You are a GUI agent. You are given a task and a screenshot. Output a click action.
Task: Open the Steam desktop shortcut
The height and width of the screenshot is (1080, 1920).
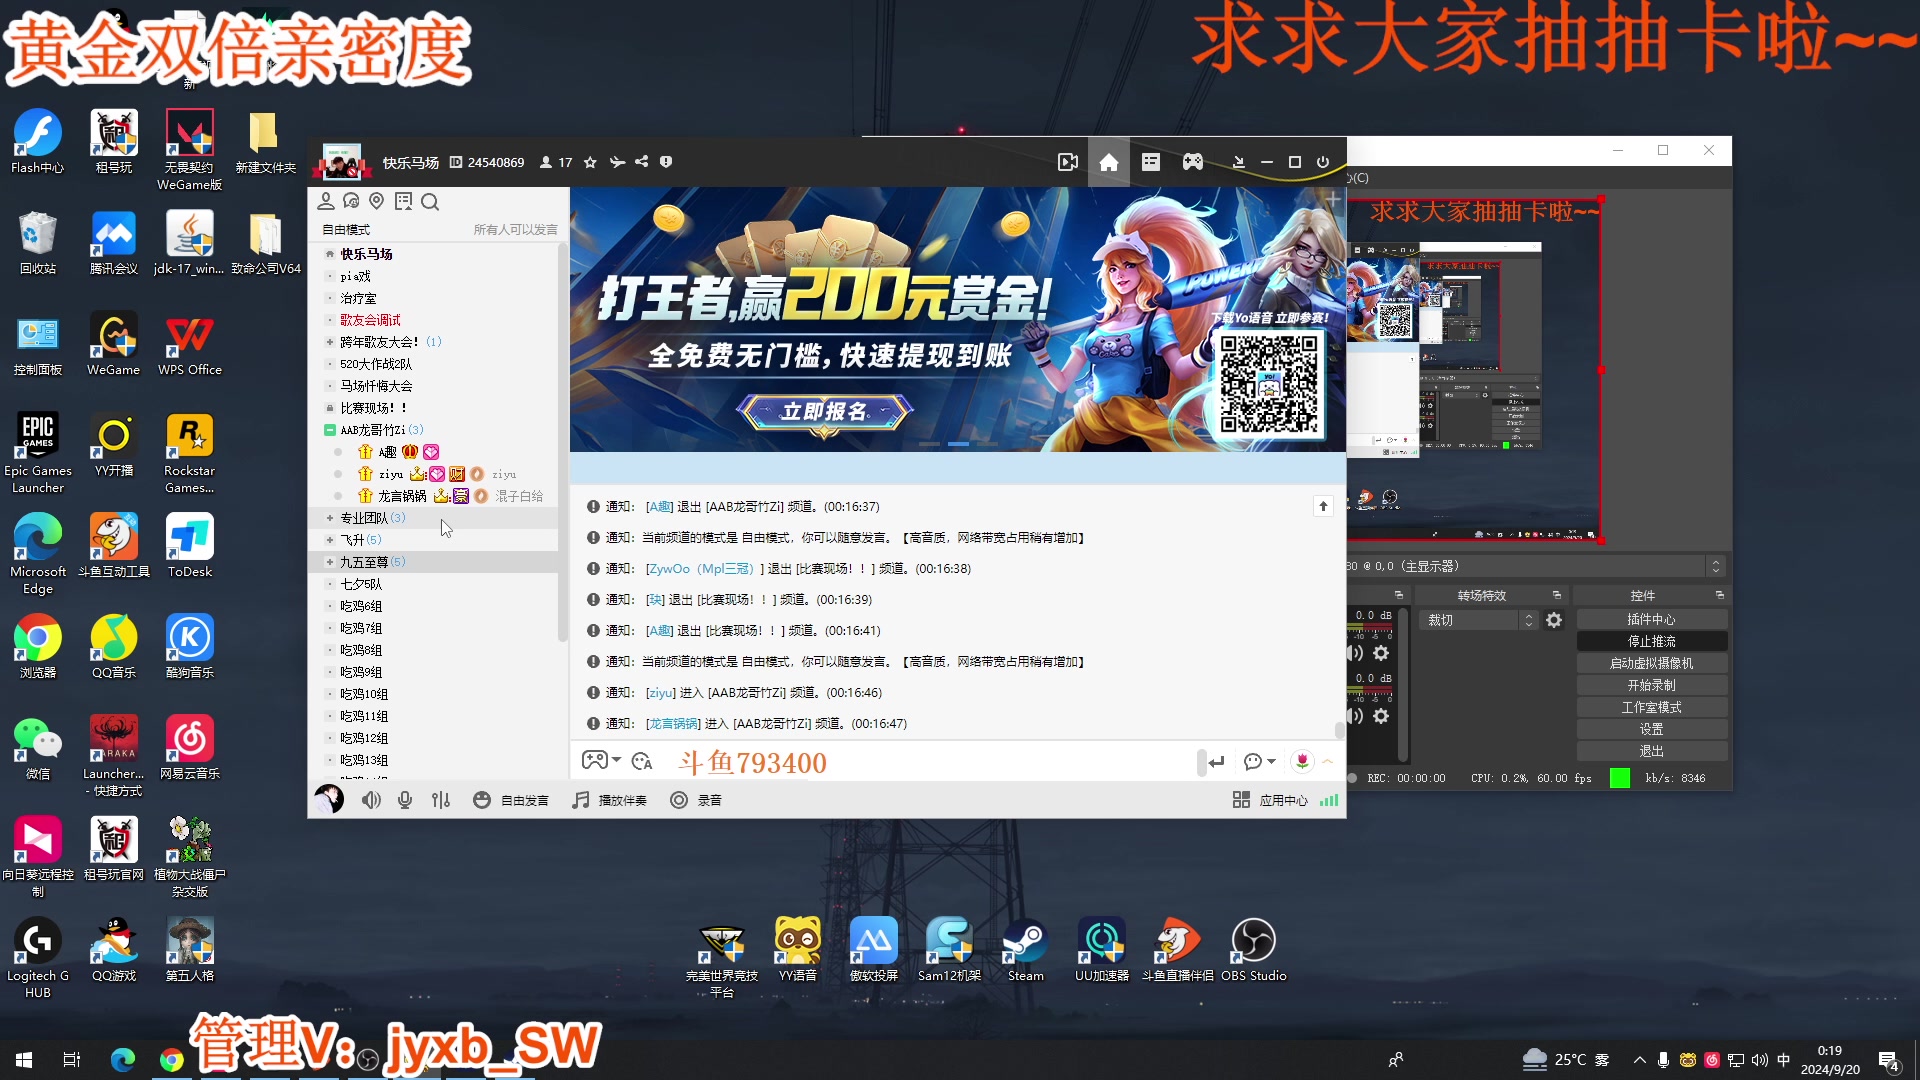click(1025, 950)
